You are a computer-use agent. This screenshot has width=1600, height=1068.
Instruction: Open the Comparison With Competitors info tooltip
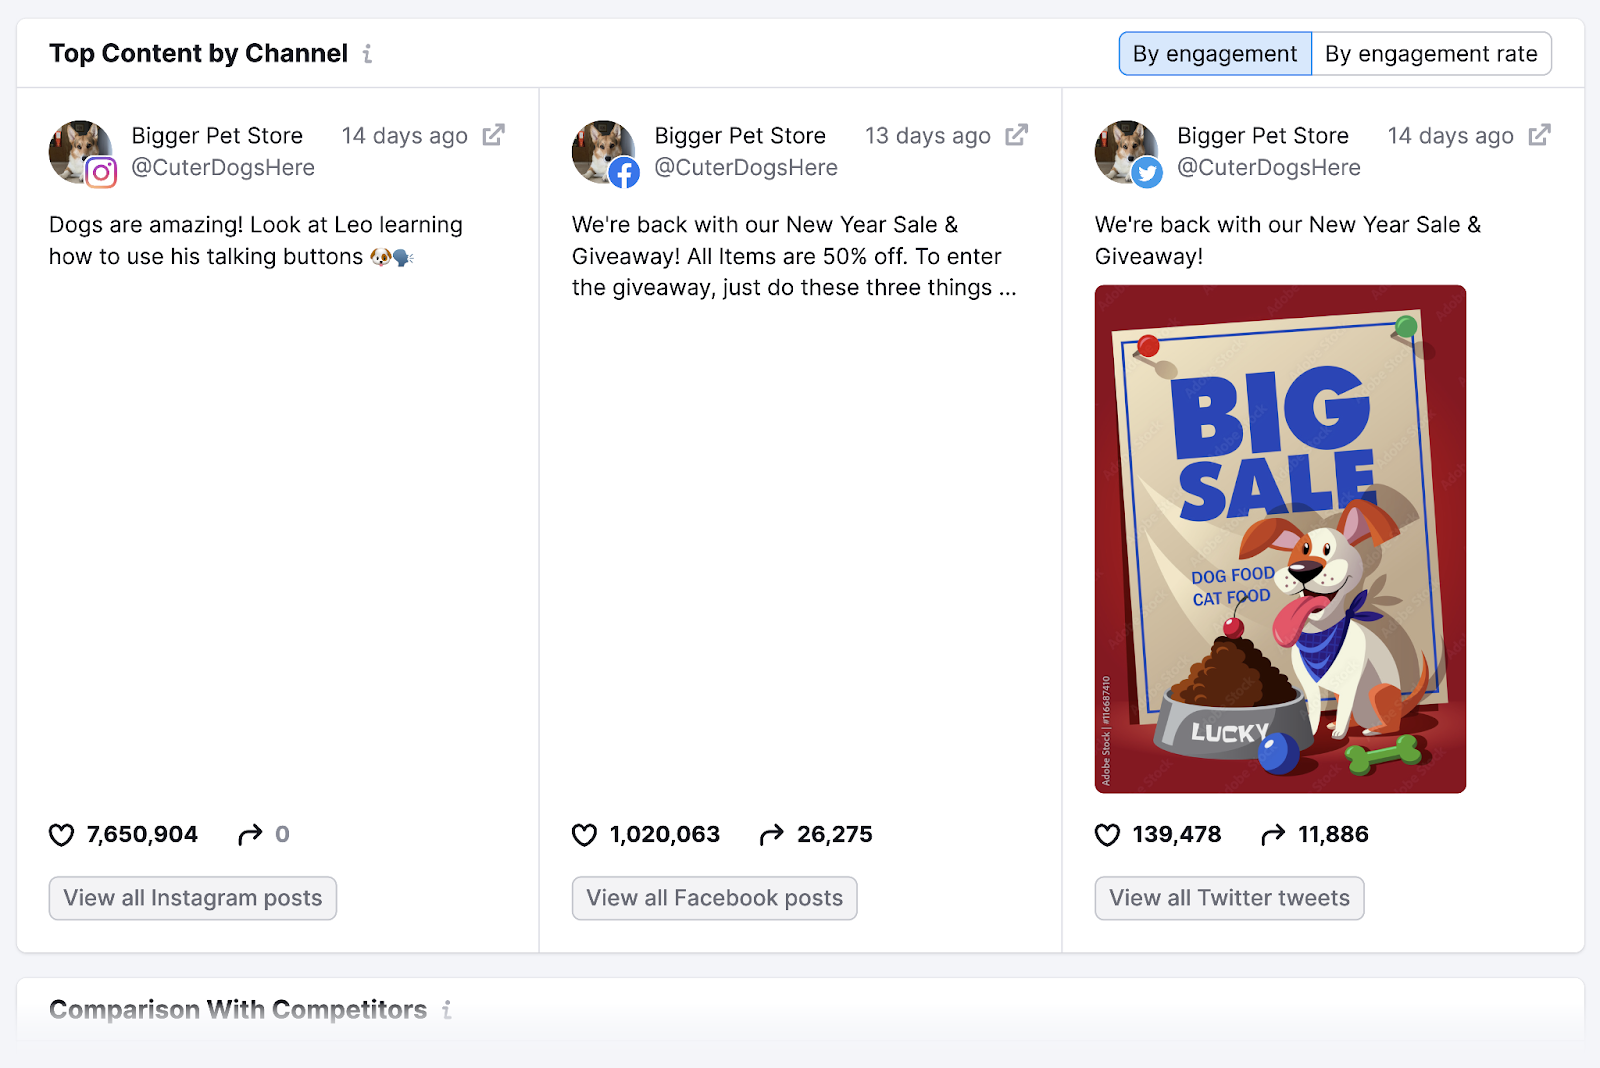[446, 1010]
